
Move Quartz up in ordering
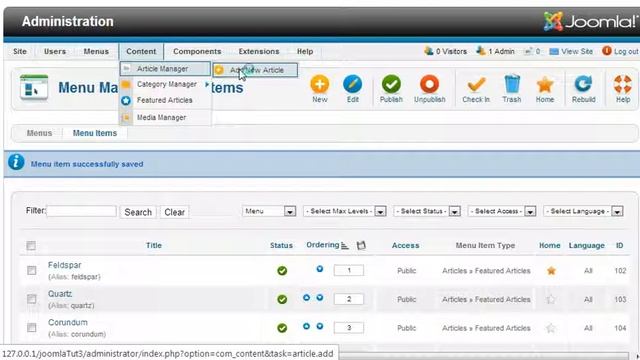[x=307, y=298]
